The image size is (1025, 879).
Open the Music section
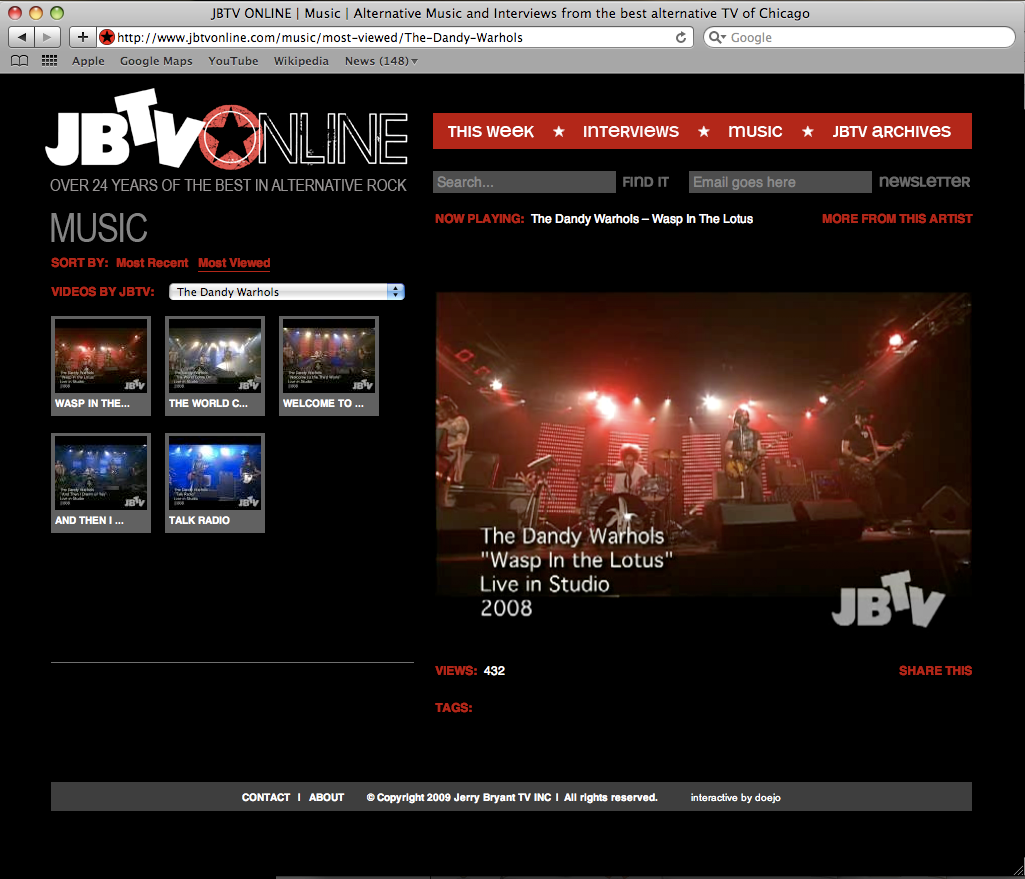tap(755, 131)
